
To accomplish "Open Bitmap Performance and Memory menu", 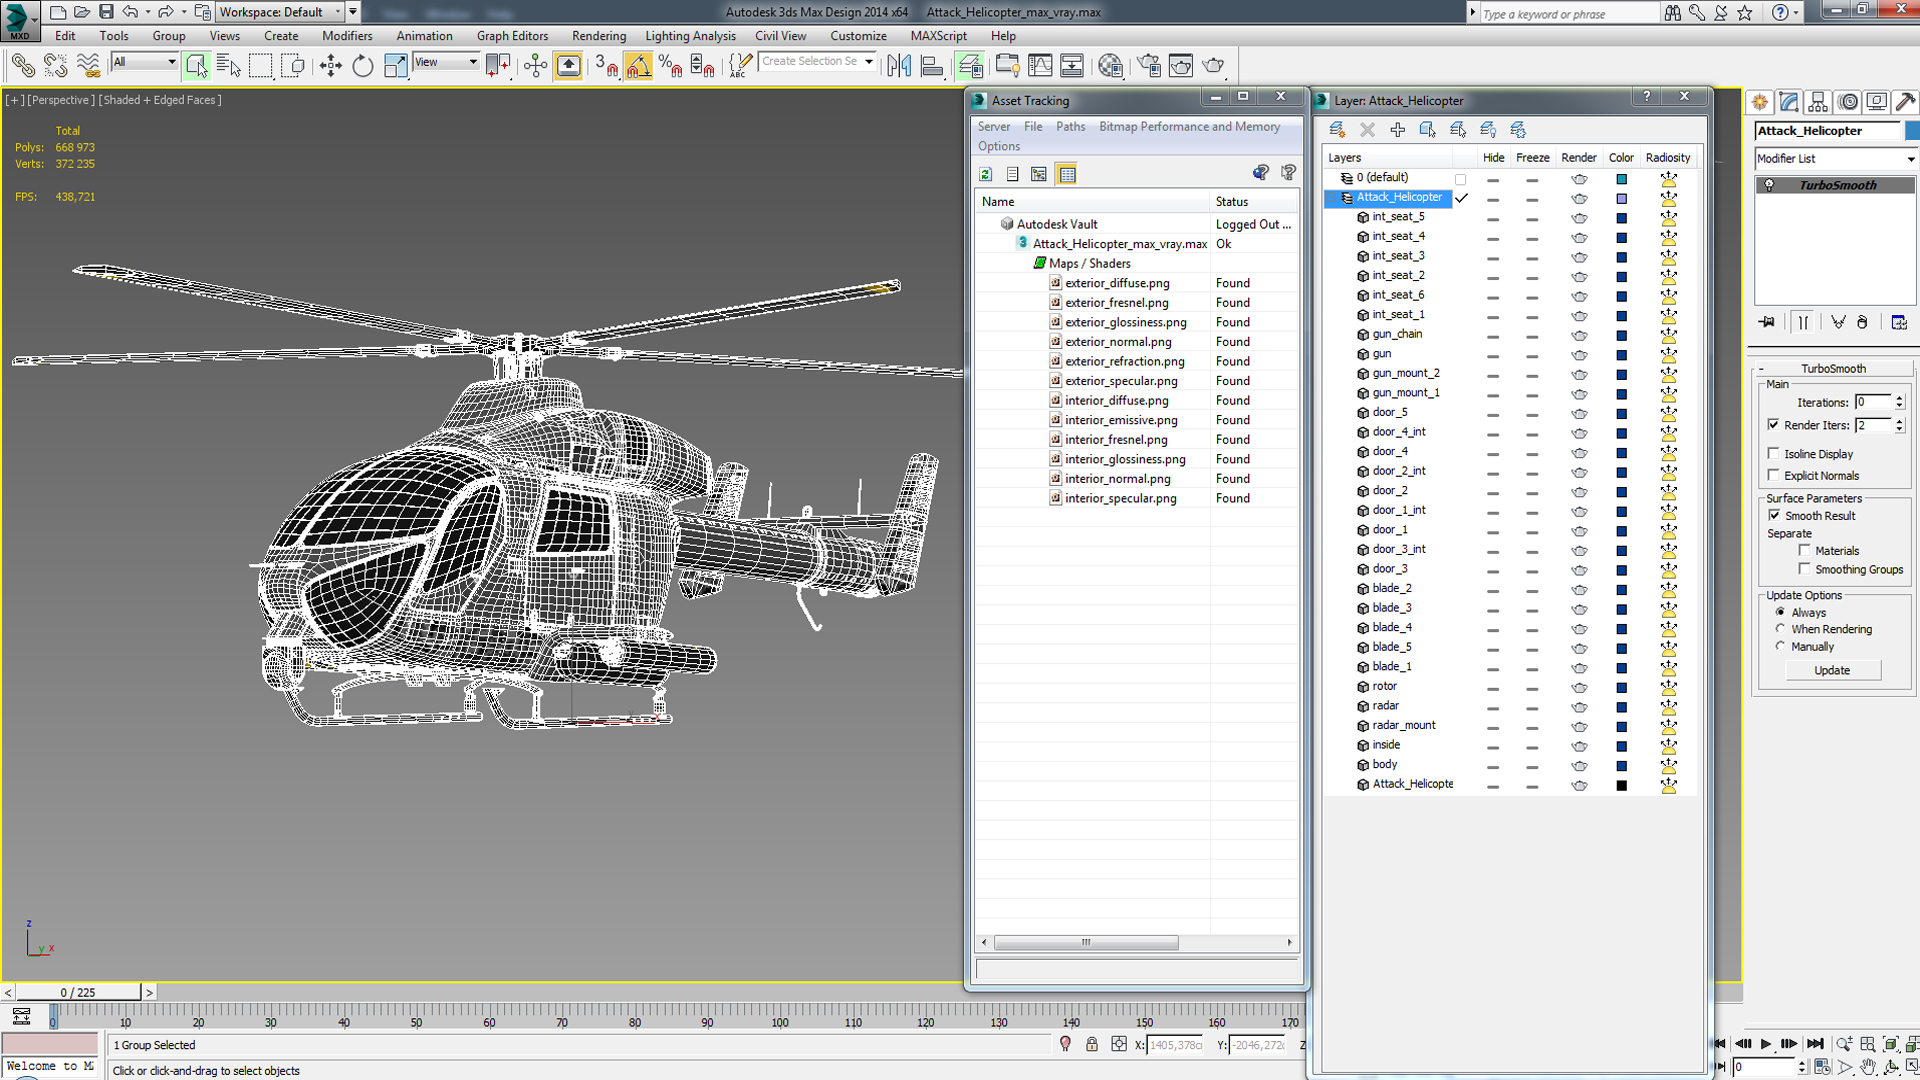I will coord(1189,127).
